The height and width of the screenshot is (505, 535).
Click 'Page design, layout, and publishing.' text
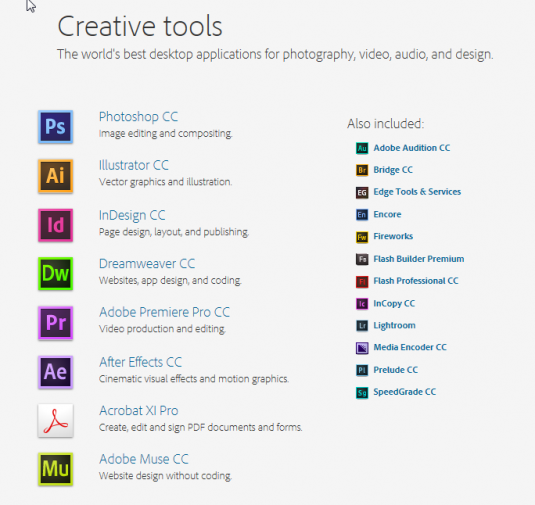[x=174, y=232]
